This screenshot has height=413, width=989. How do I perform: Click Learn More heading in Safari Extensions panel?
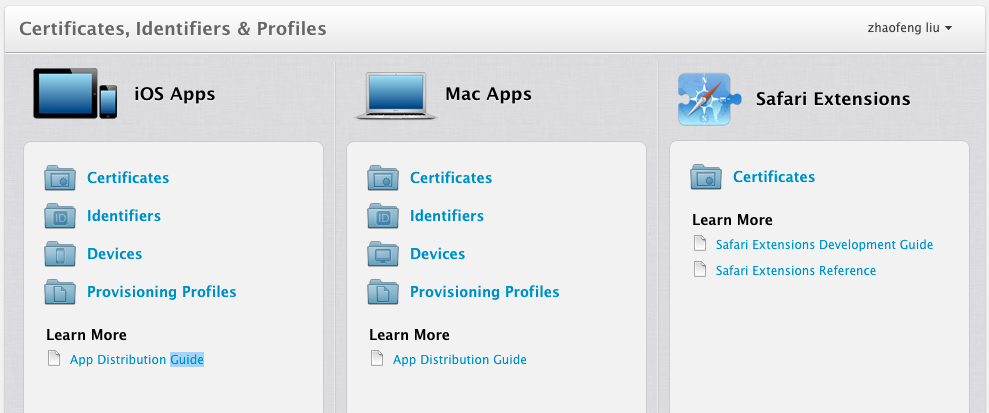732,219
